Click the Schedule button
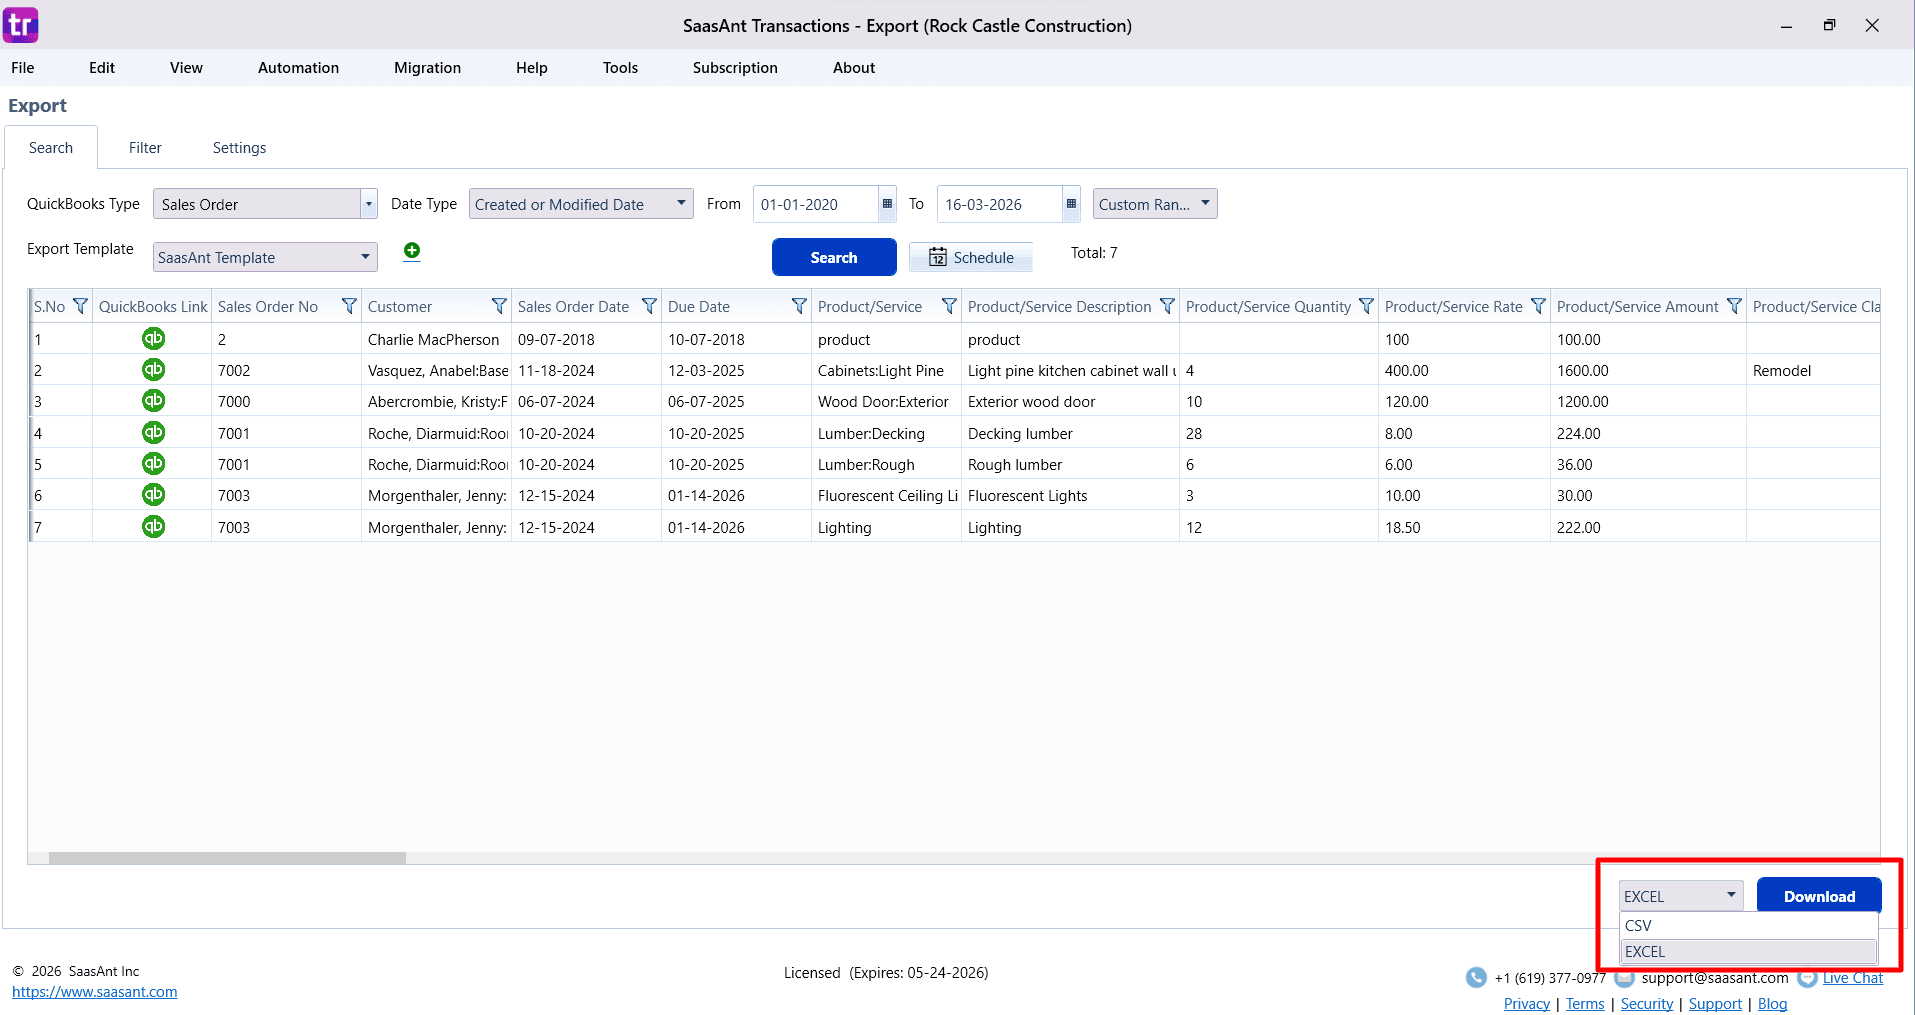 [x=971, y=257]
